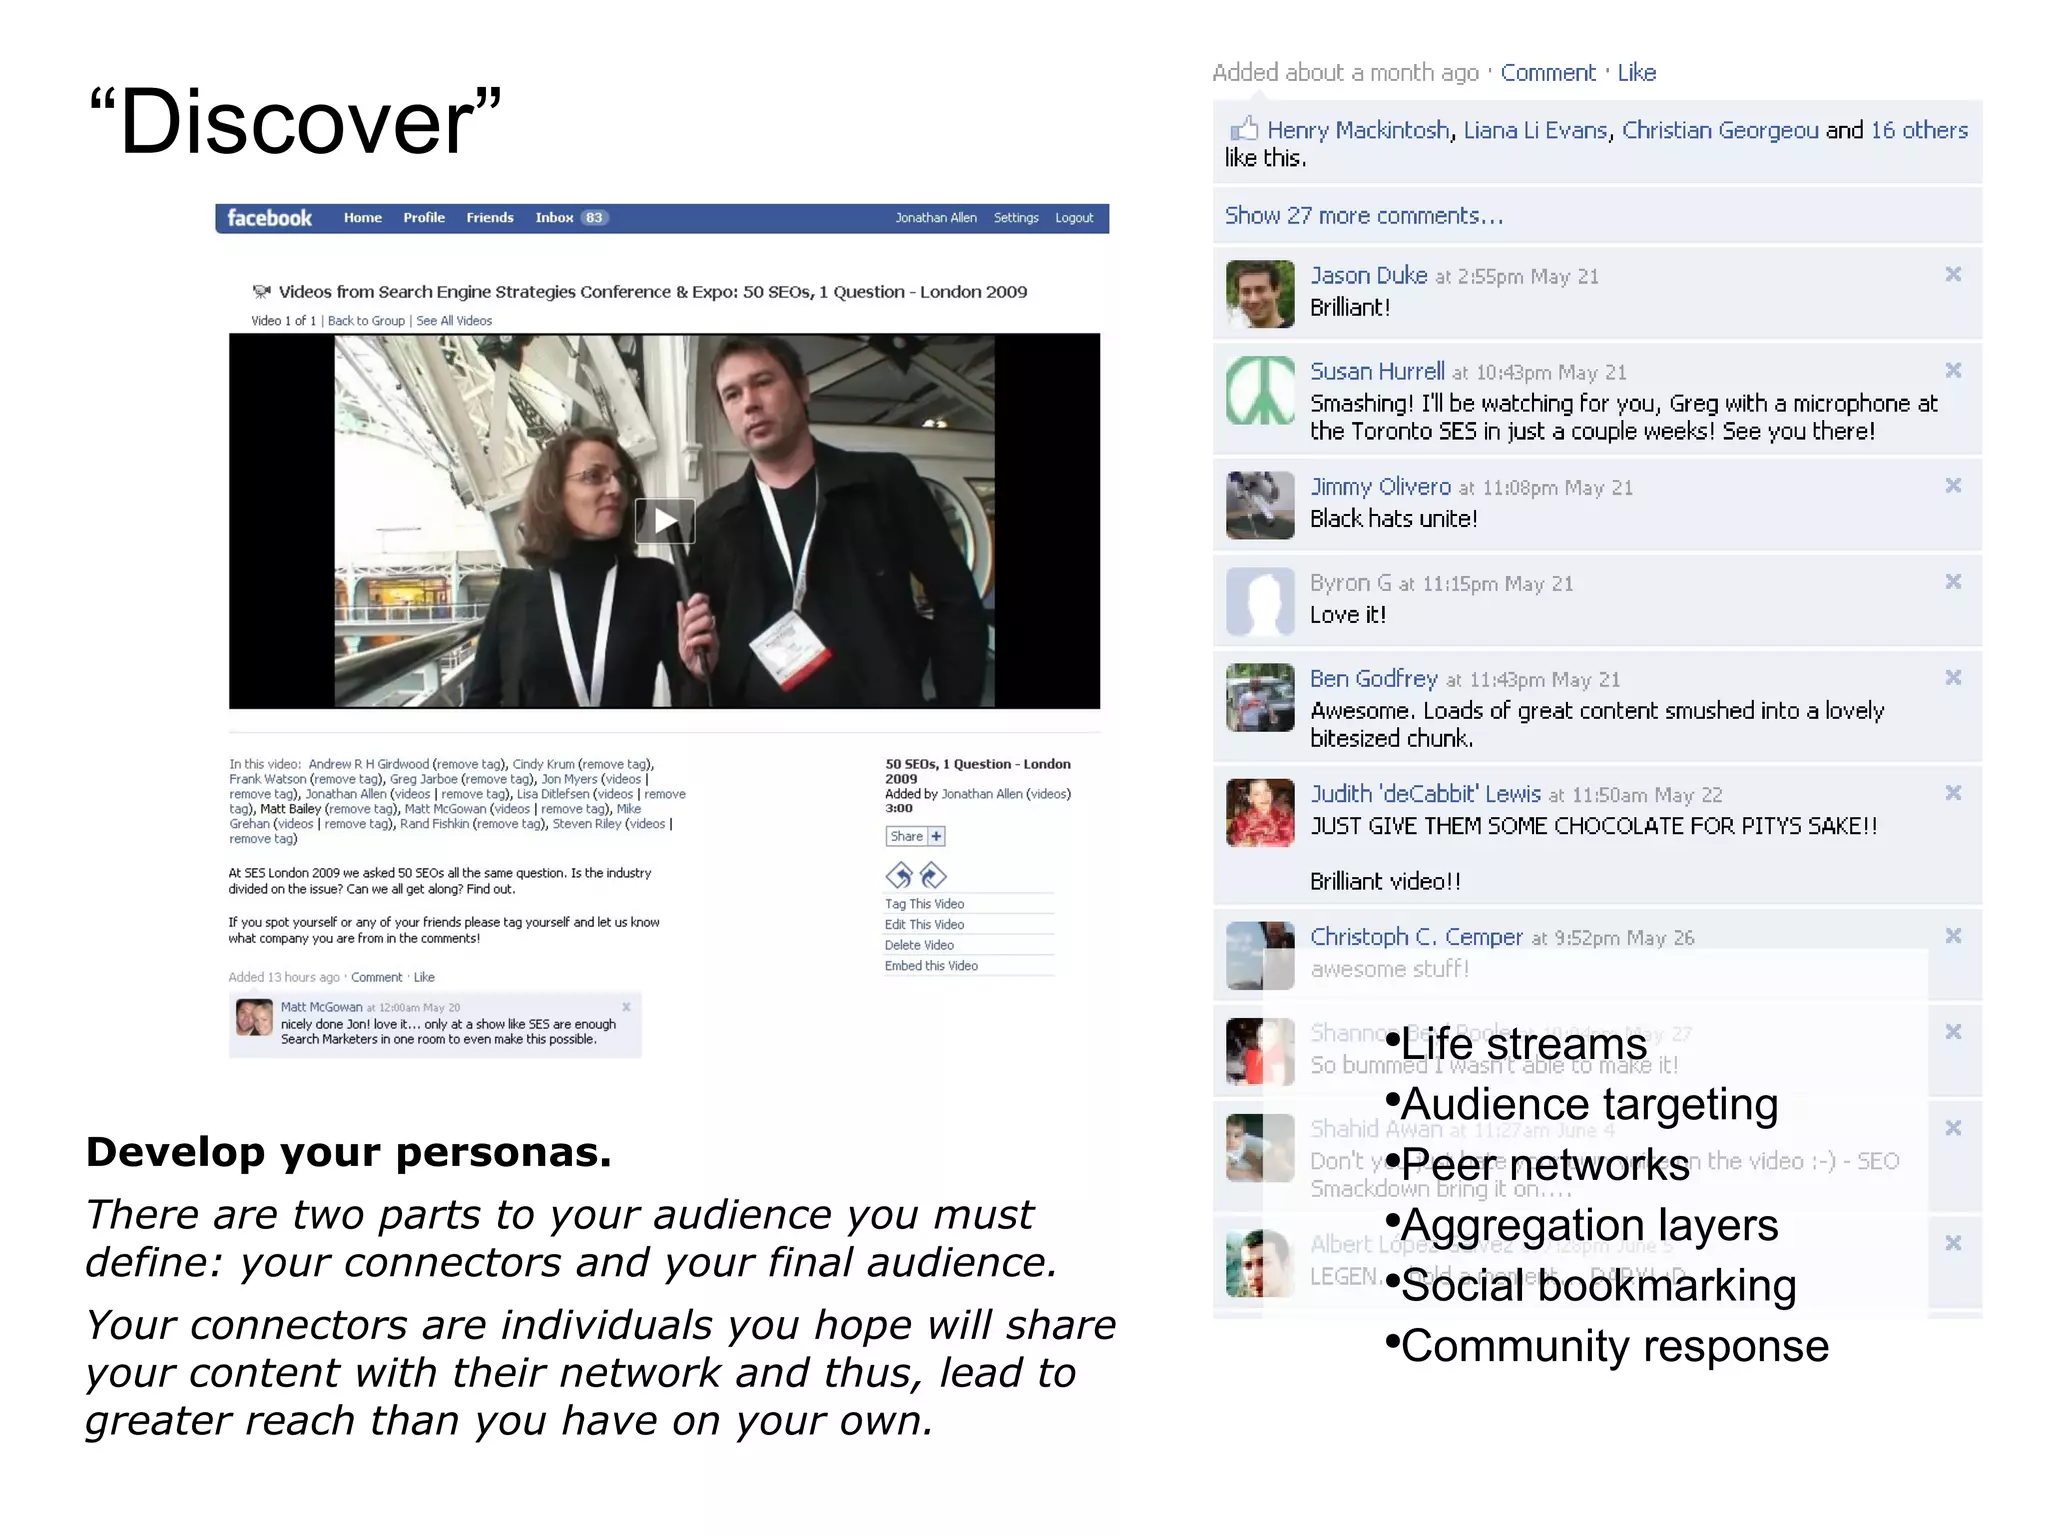This screenshot has height=1536, width=2048.
Task: Expand Show 27 more comments
Action: (1364, 216)
